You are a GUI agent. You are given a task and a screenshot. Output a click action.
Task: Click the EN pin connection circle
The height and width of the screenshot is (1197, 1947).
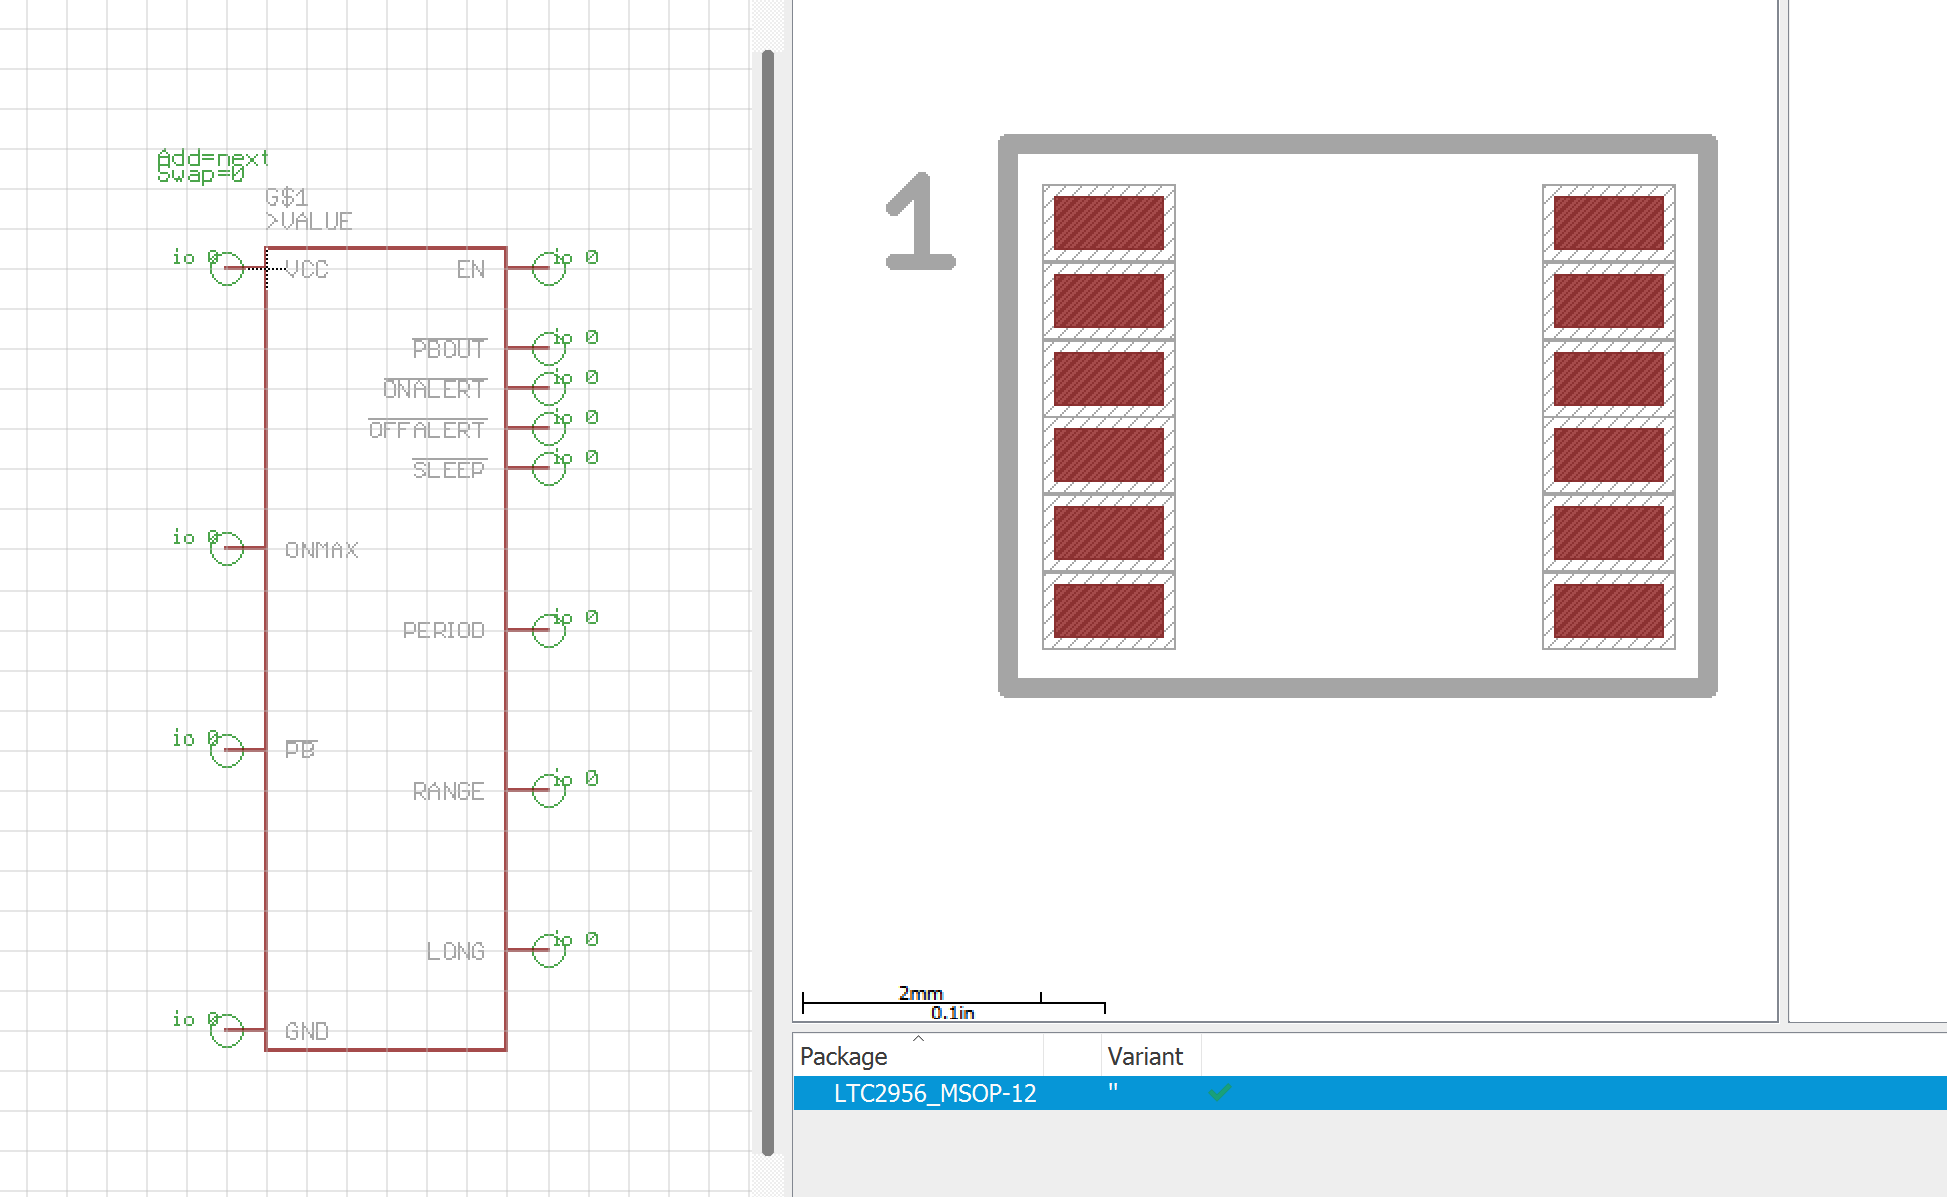(x=548, y=268)
